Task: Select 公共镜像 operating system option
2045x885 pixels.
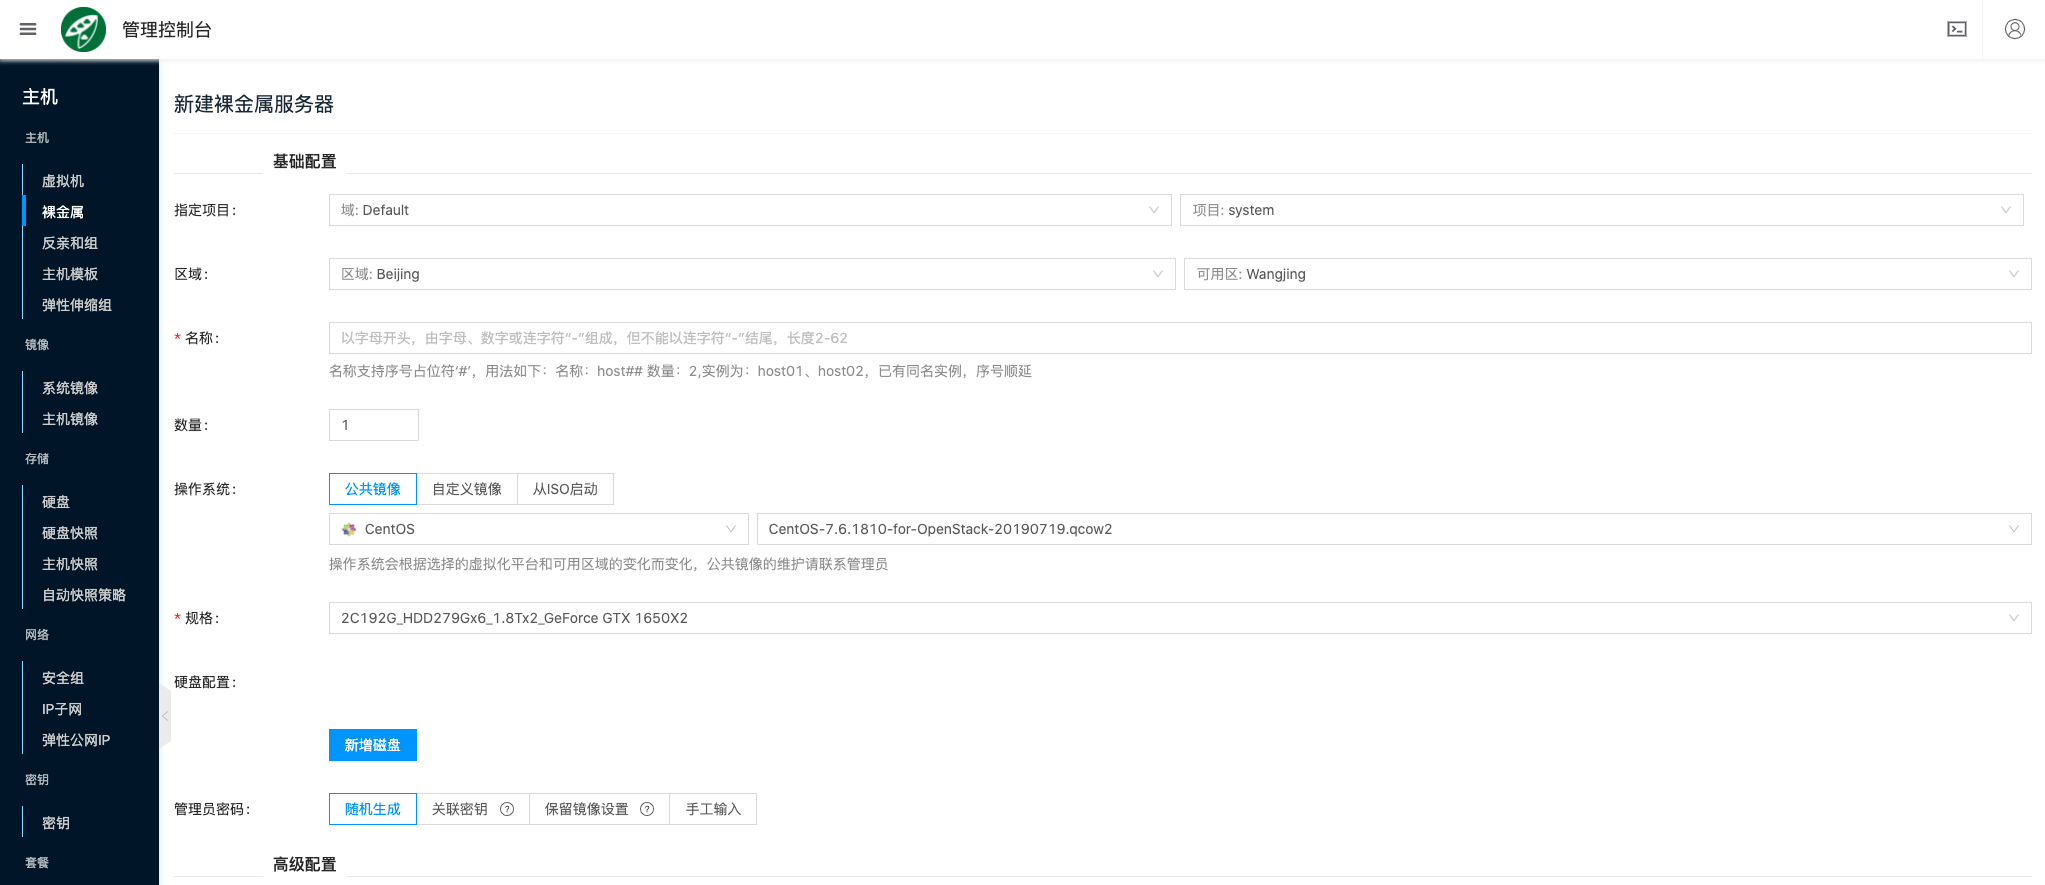Action: [x=373, y=489]
